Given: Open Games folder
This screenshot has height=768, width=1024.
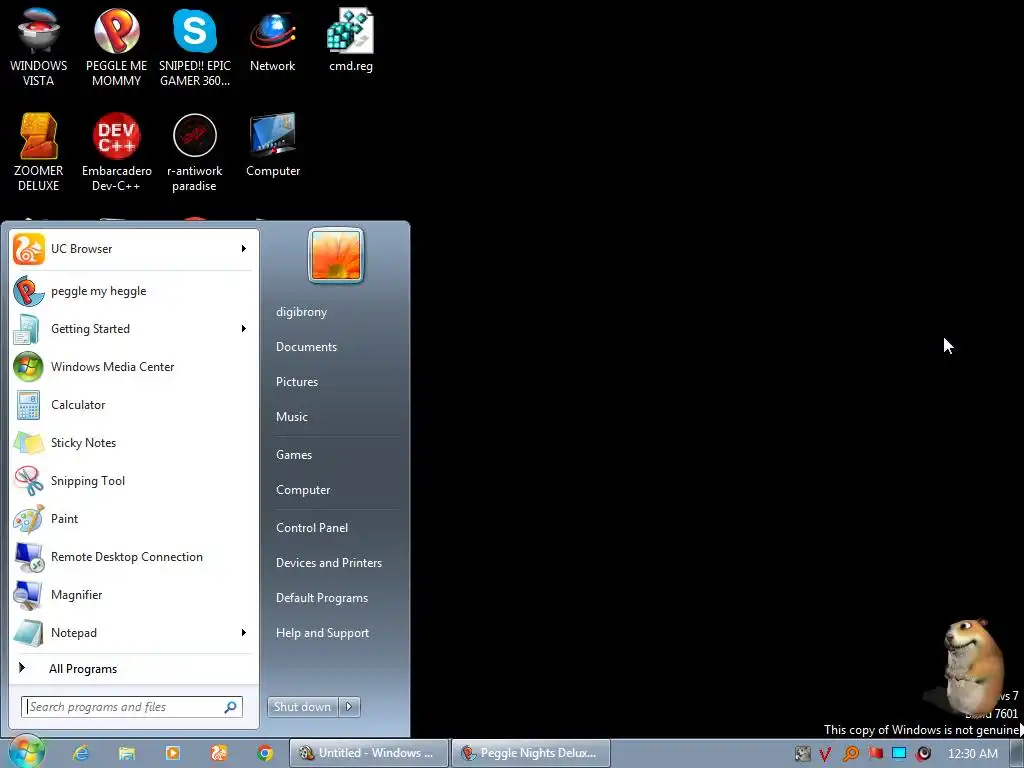Looking at the screenshot, I should [294, 455].
